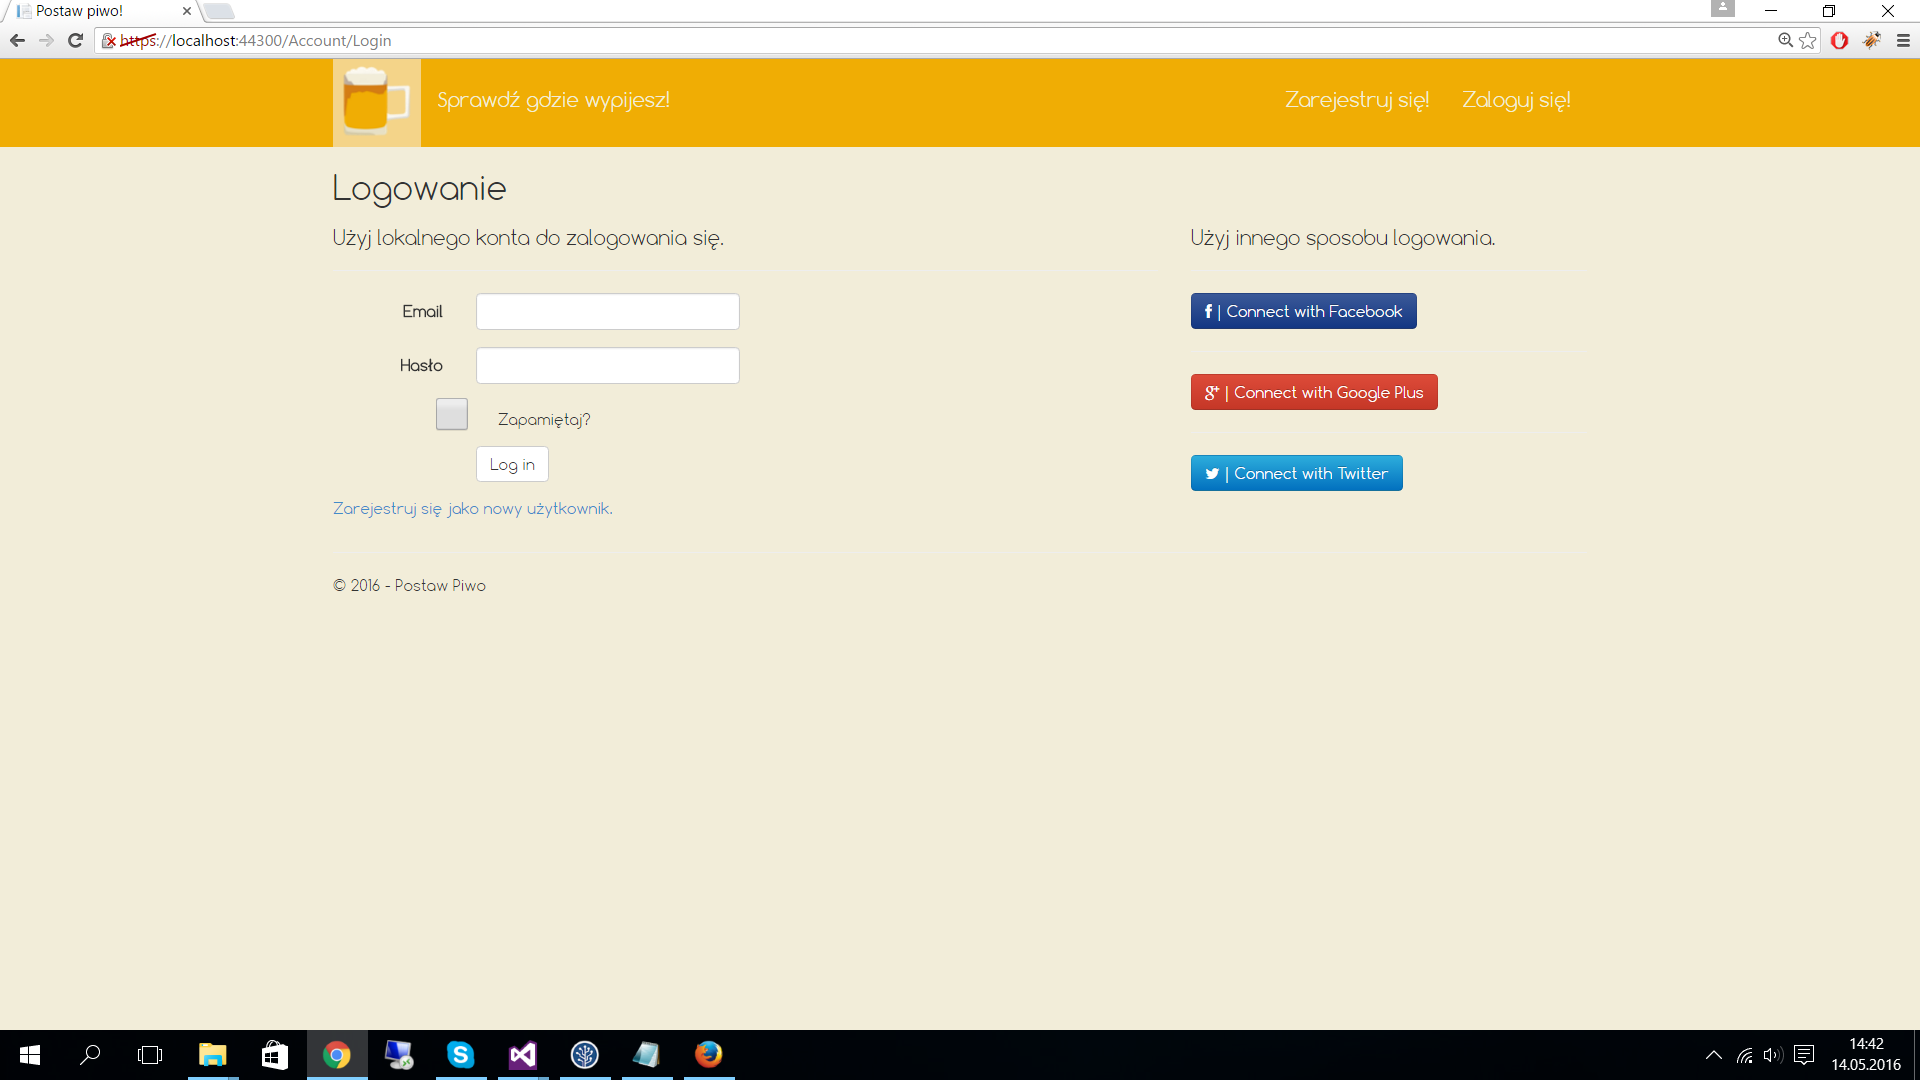Click Connect with Facebook button

[1303, 311]
